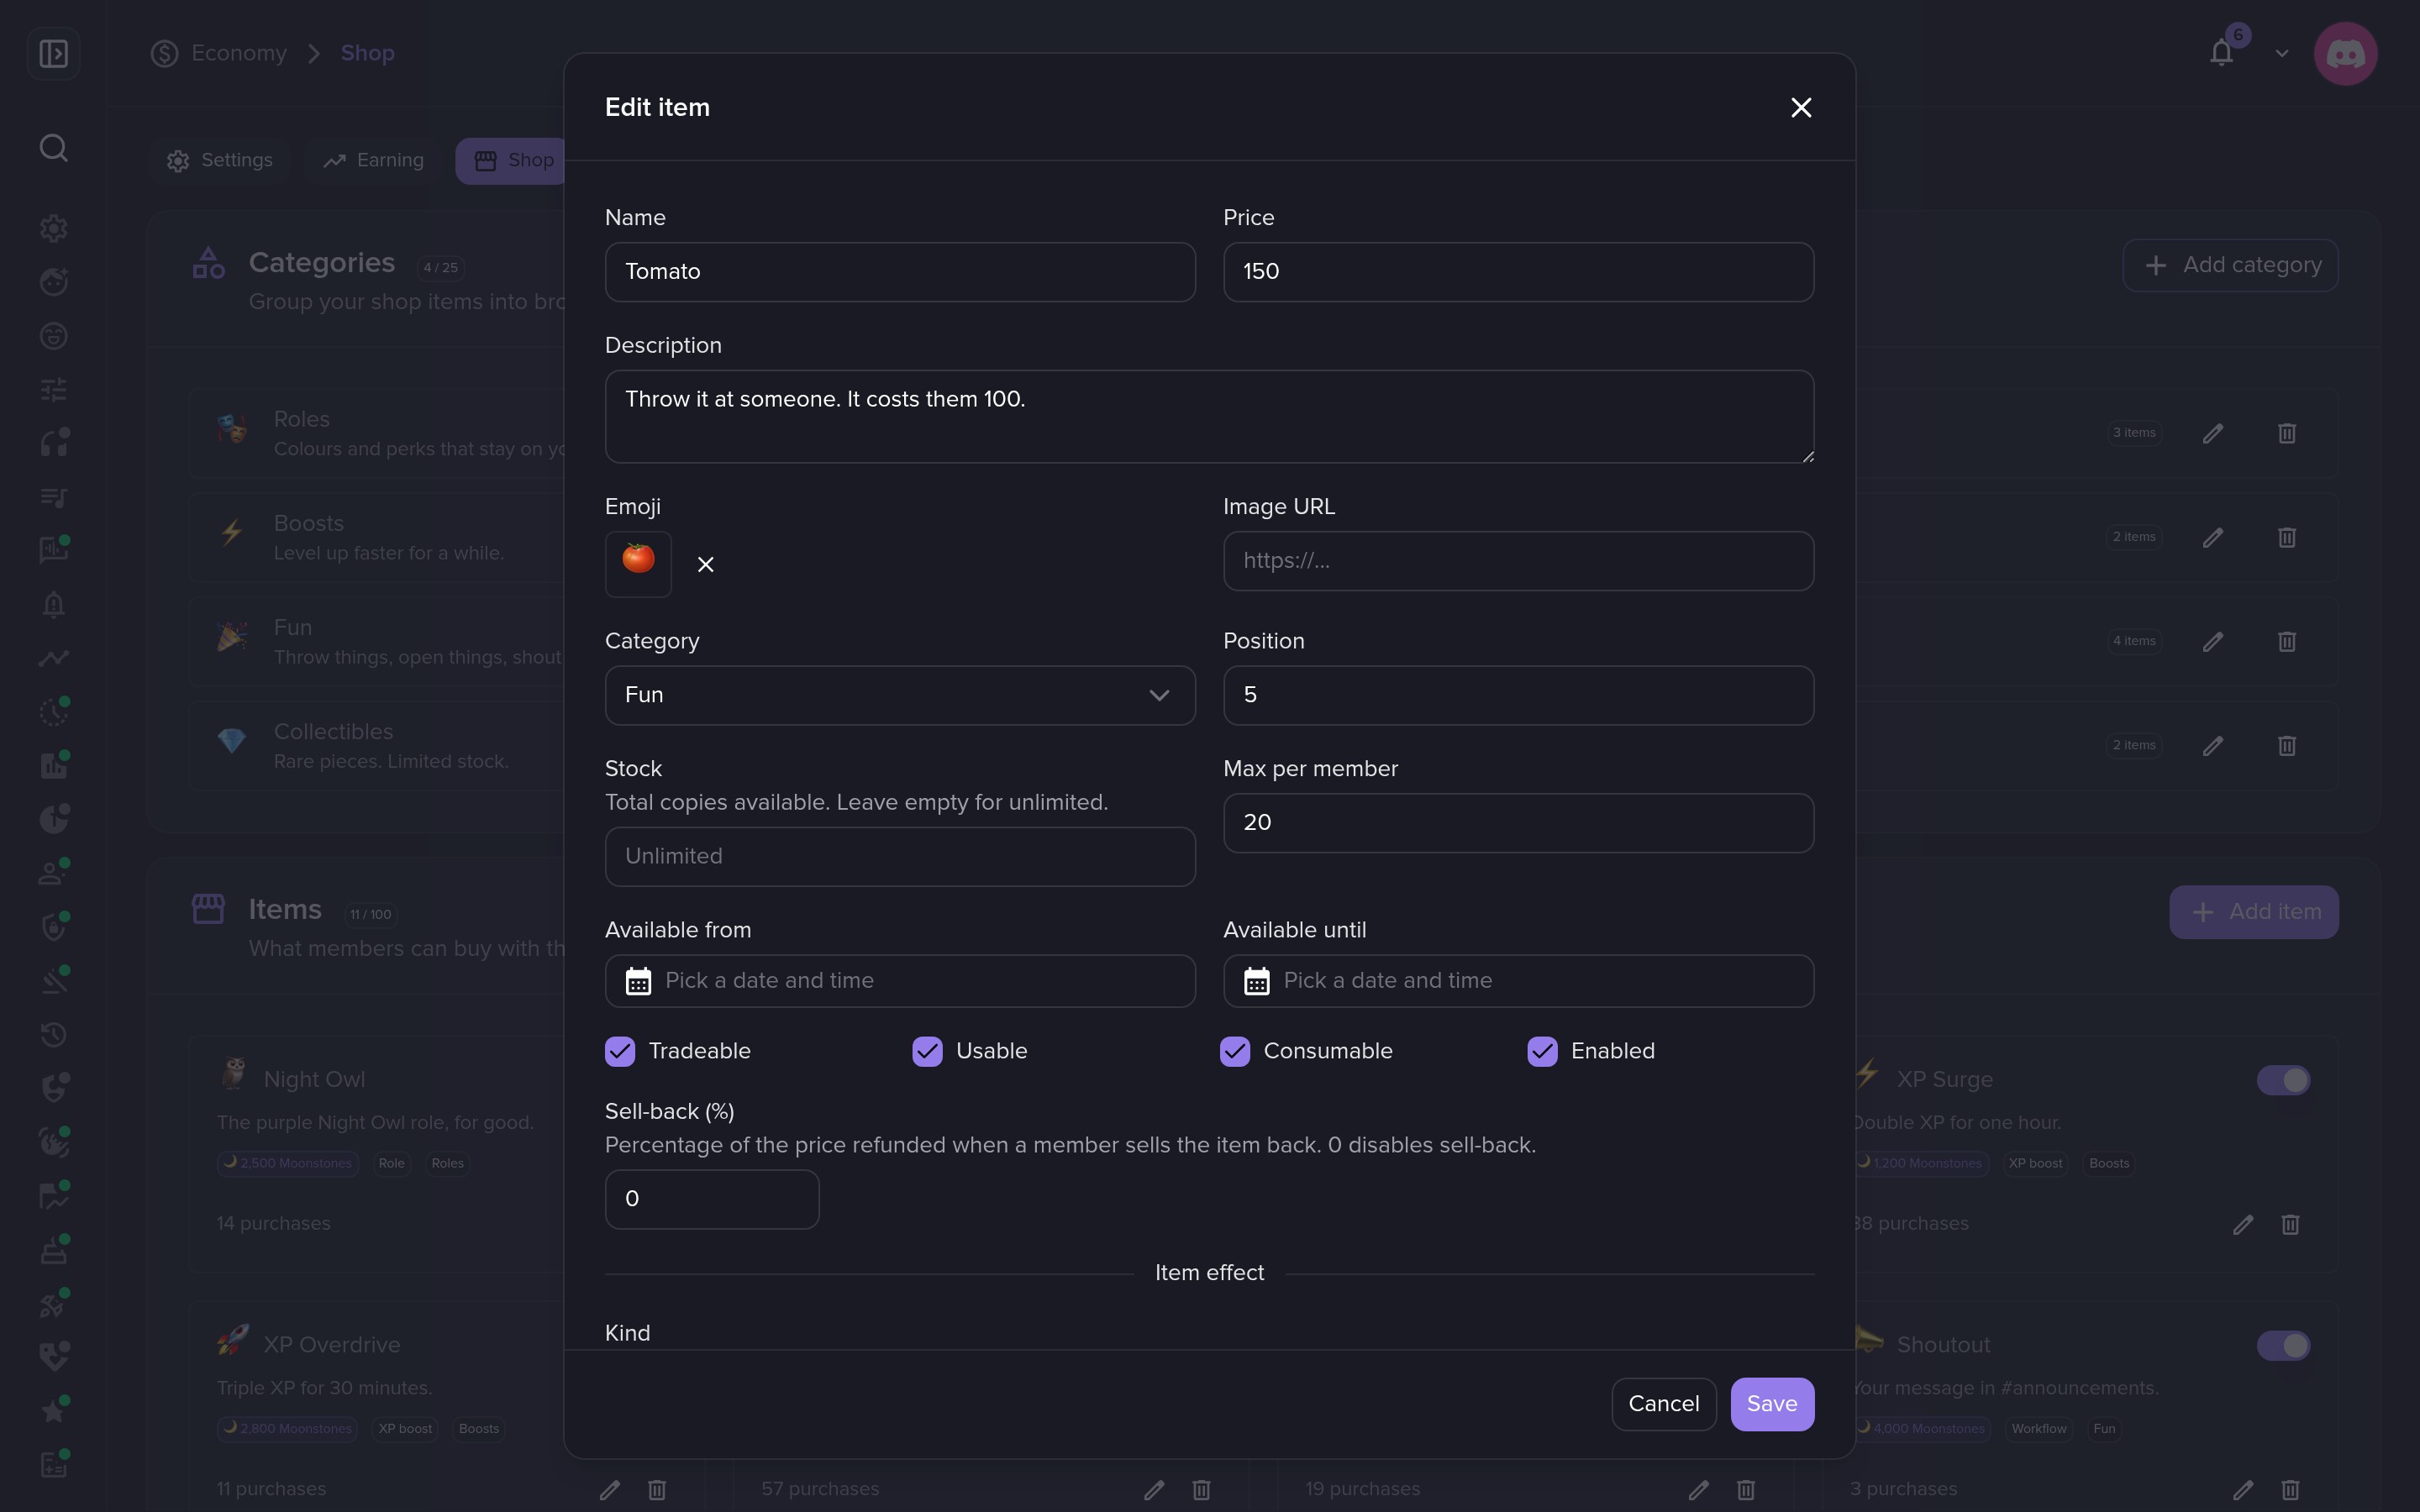Click the Stock field showing Unlimited

tap(900, 856)
